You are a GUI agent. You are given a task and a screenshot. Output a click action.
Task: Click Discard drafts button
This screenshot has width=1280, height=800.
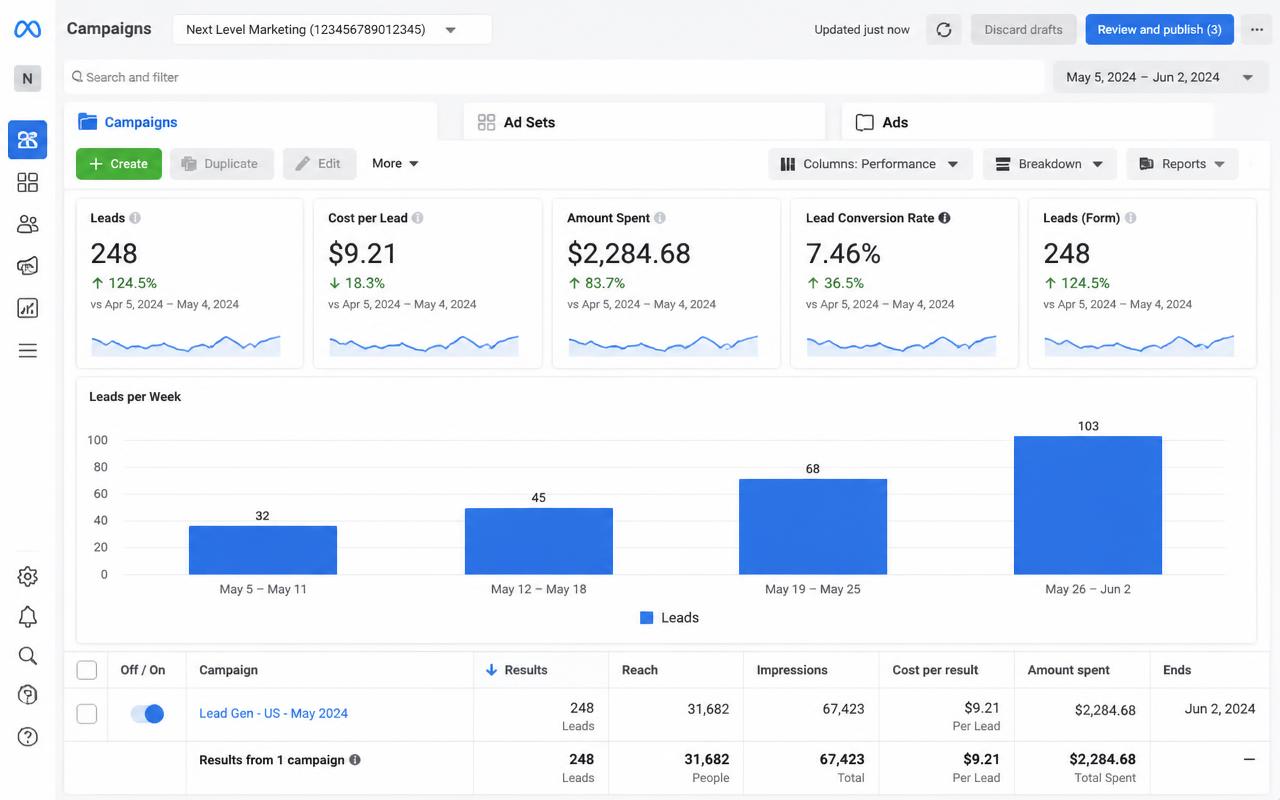1023,29
